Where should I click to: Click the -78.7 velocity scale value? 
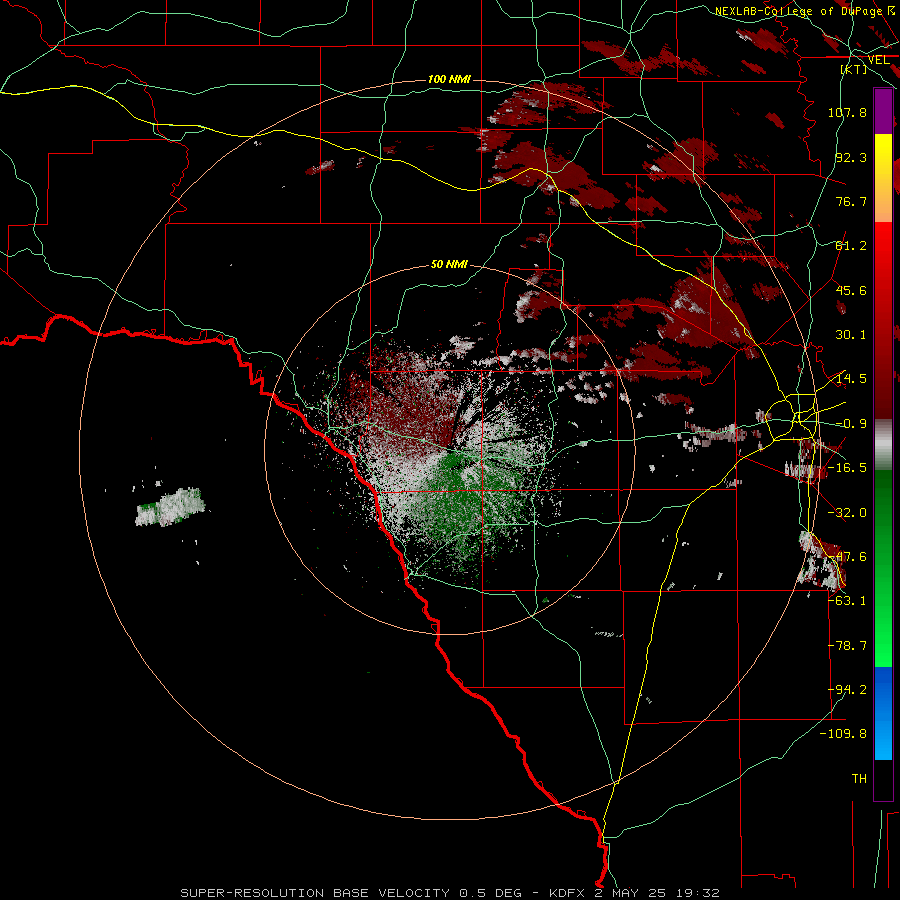847,646
